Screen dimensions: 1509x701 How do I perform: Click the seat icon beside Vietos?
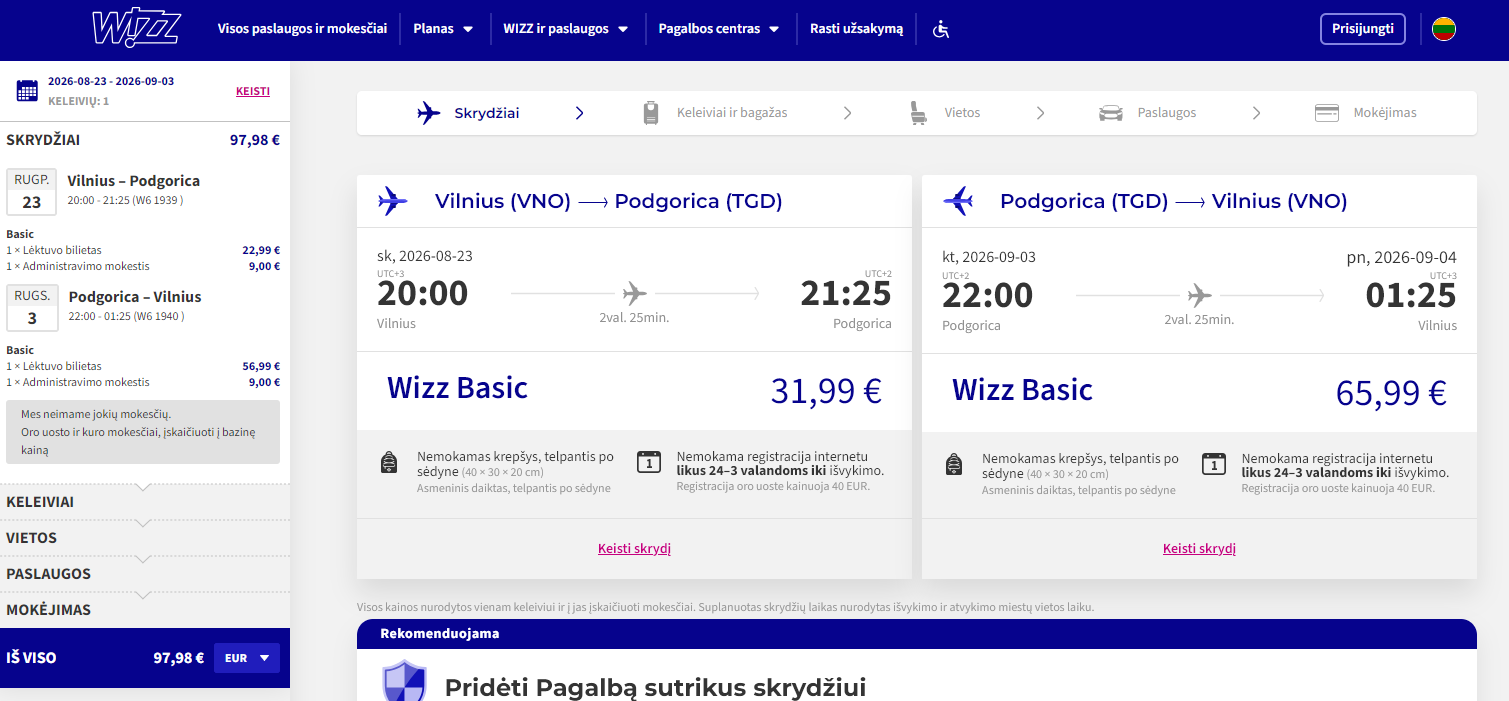click(x=917, y=113)
